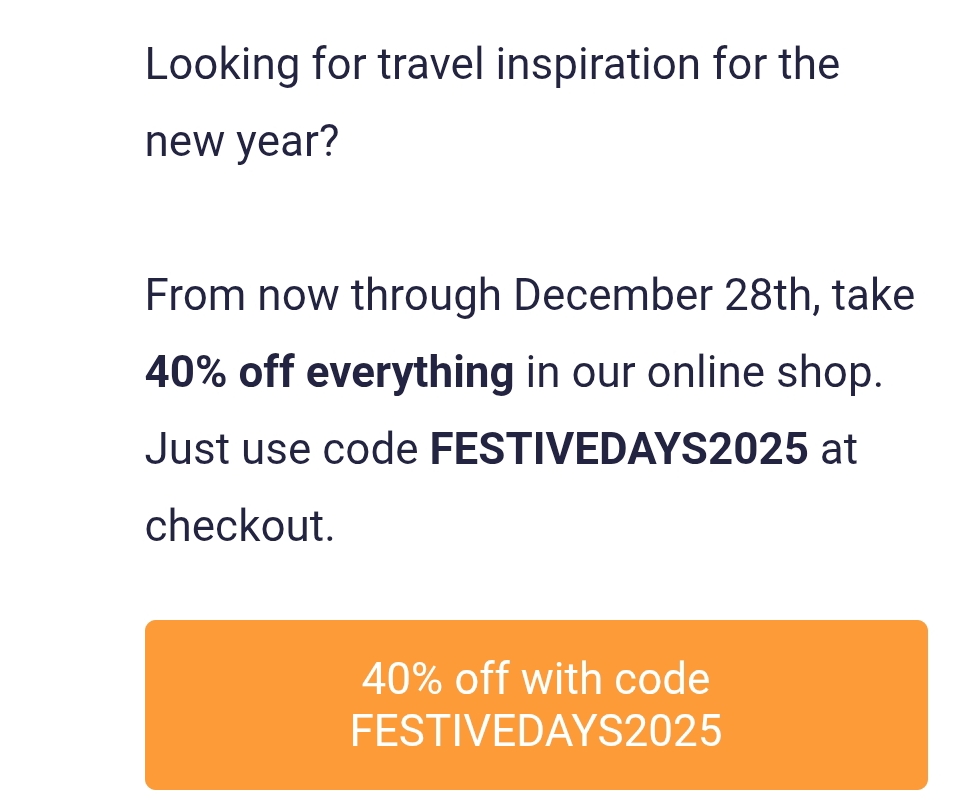Click the bold word "everything"
The height and width of the screenshot is (810, 953).
(x=410, y=373)
